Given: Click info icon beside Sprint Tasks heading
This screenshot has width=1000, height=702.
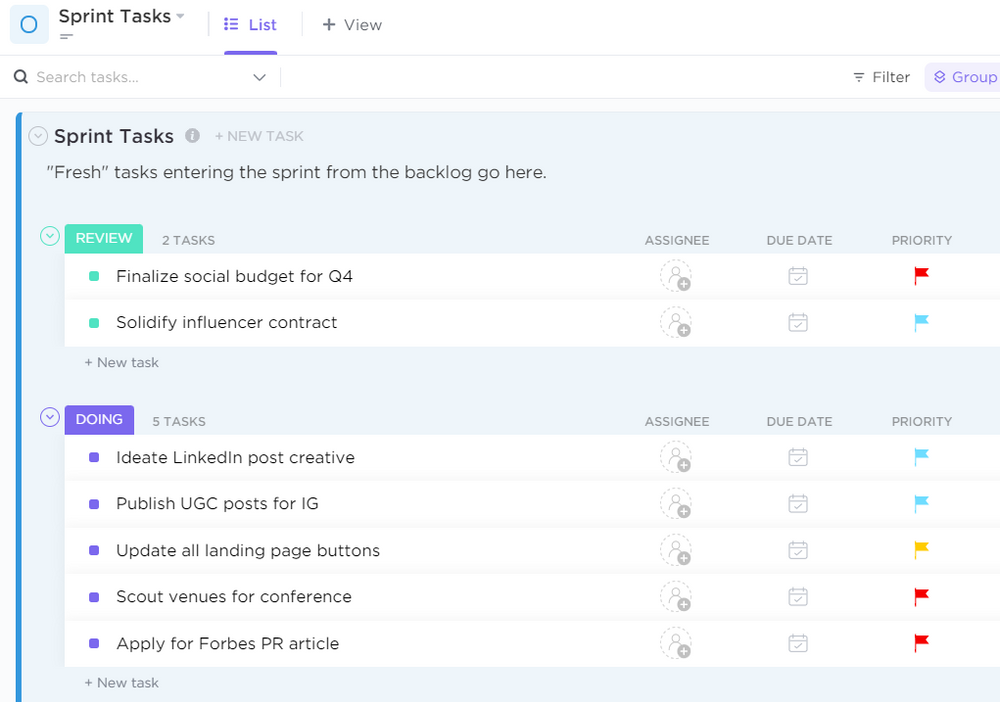Looking at the screenshot, I should click(193, 136).
